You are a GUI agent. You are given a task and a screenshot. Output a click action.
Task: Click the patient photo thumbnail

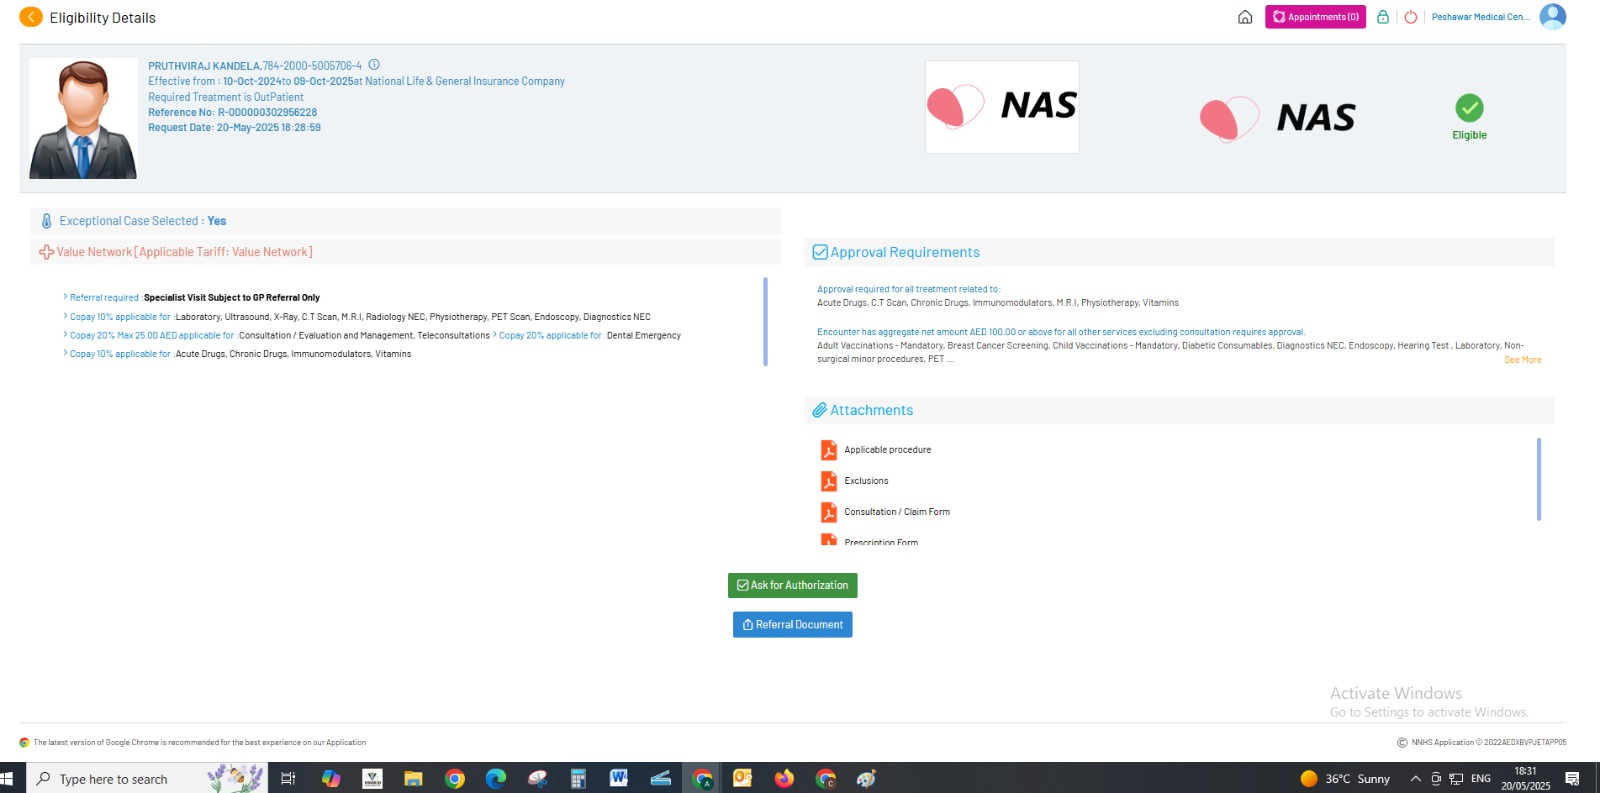83,118
